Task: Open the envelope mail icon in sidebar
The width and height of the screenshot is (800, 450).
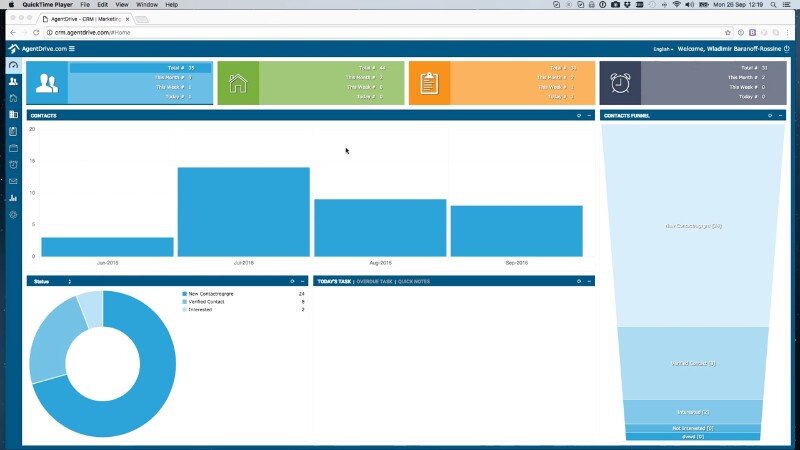Action: click(13, 181)
